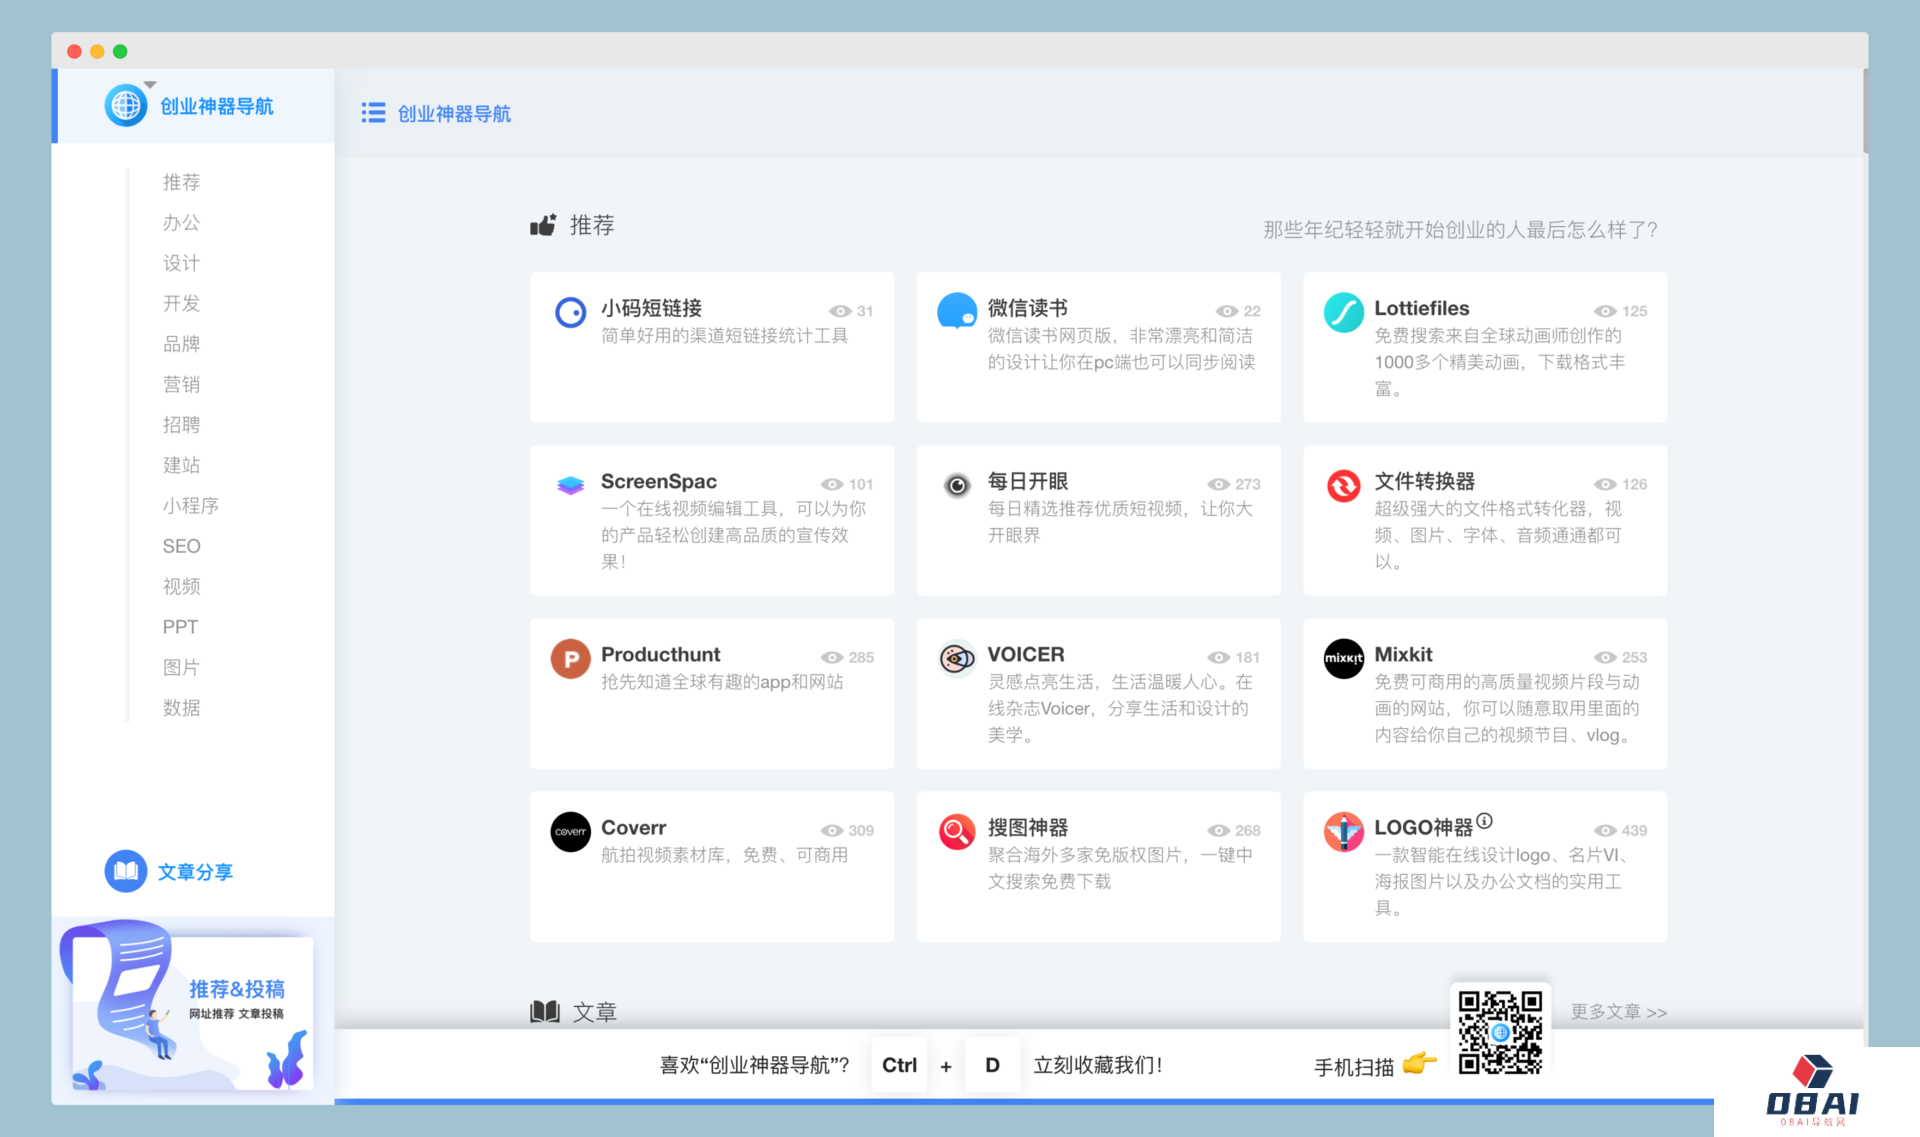This screenshot has width=1920, height=1137.
Task: Click the QR code image
Action: tap(1499, 1032)
